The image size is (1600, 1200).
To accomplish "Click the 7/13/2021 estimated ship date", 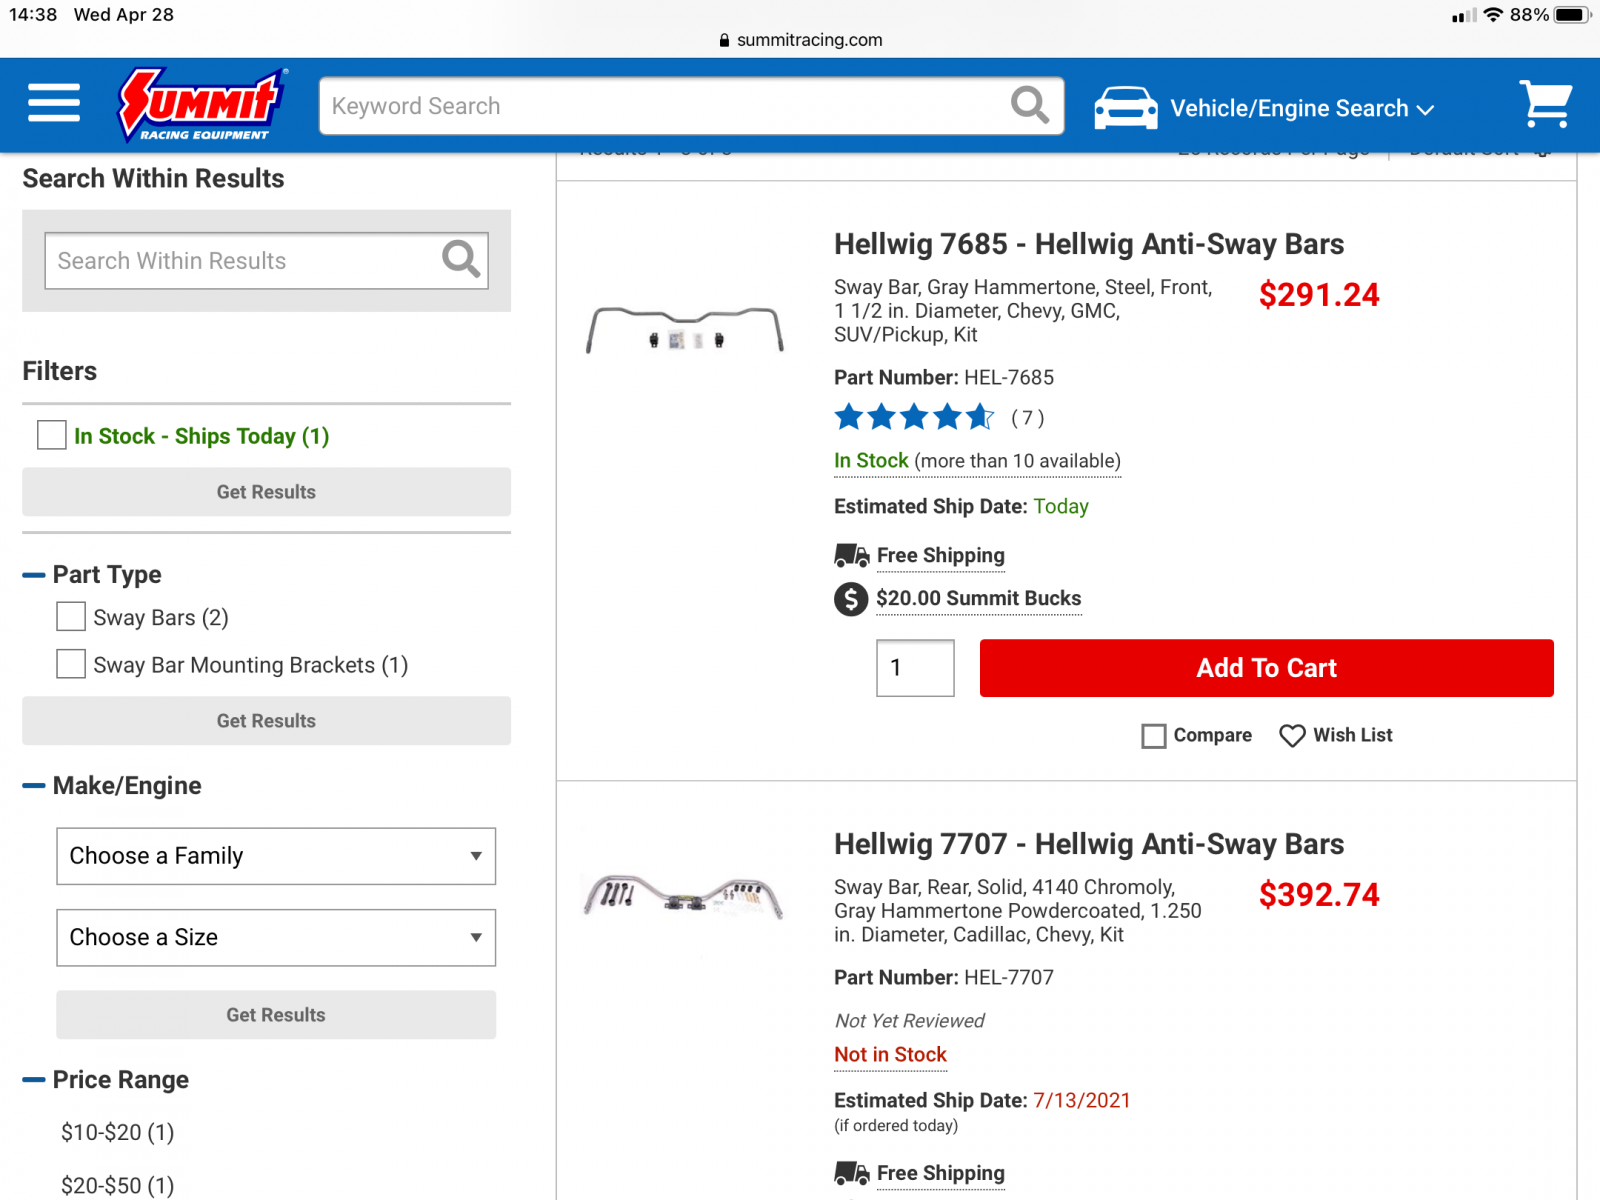I will tap(1082, 1101).
